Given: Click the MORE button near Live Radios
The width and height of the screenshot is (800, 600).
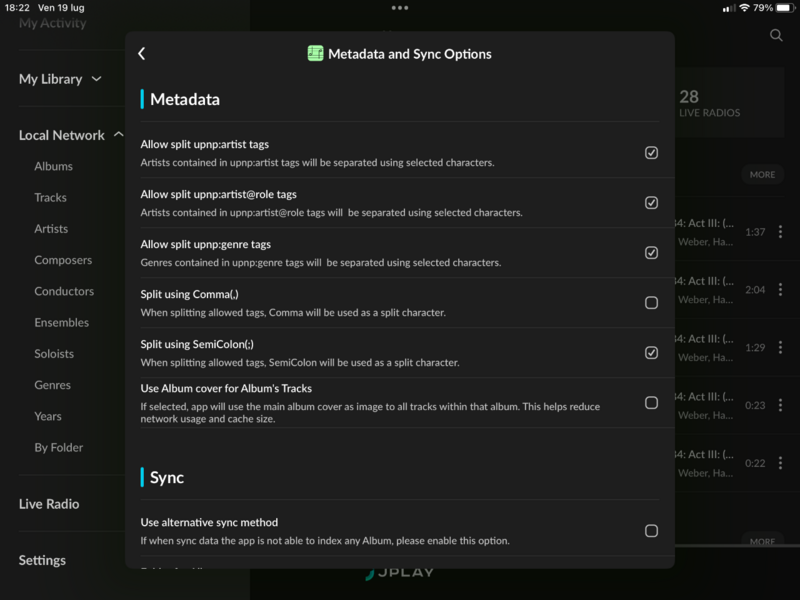Looking at the screenshot, I should pos(762,175).
